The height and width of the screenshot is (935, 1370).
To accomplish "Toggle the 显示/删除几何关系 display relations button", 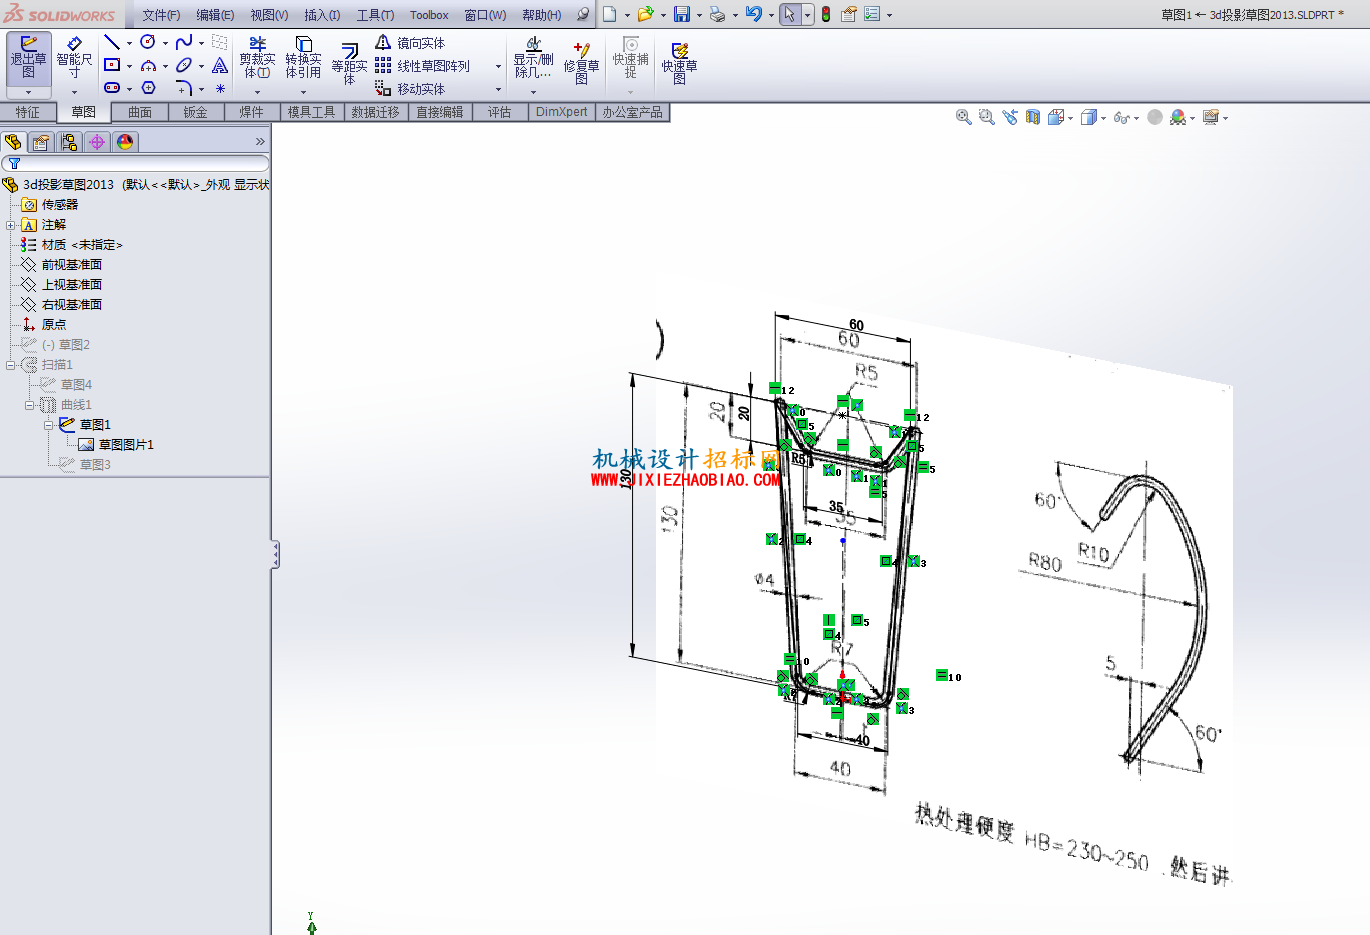I will pos(533,59).
